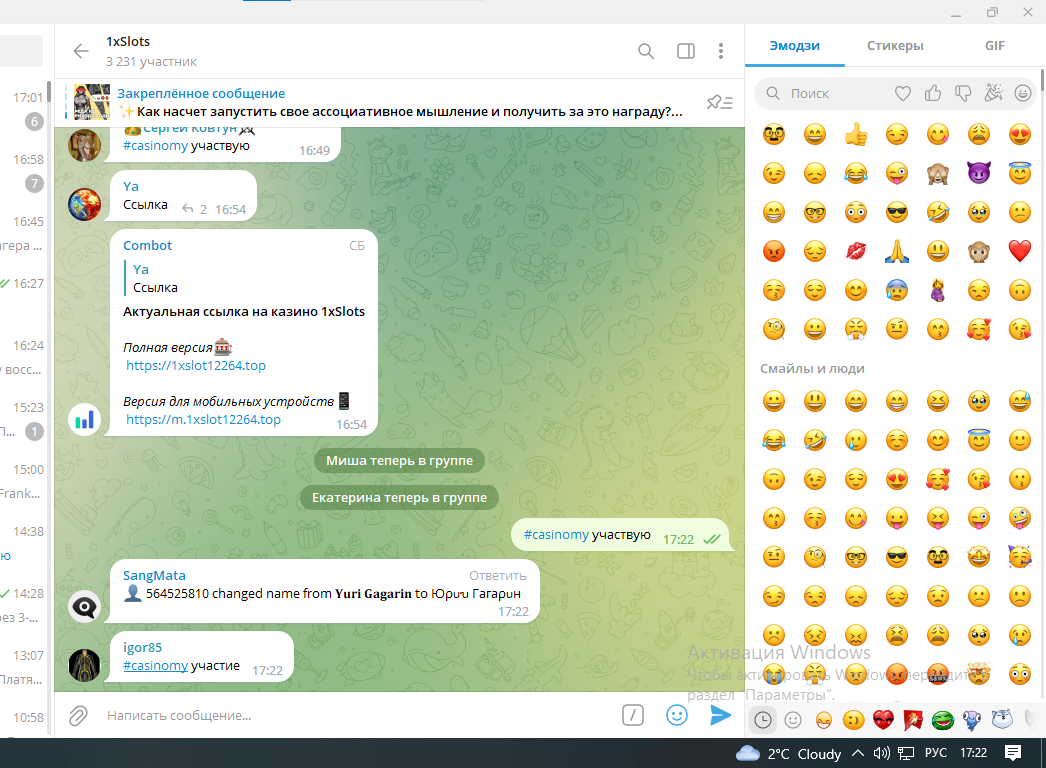Click #casinomy hashtag in your sent message

556,534
